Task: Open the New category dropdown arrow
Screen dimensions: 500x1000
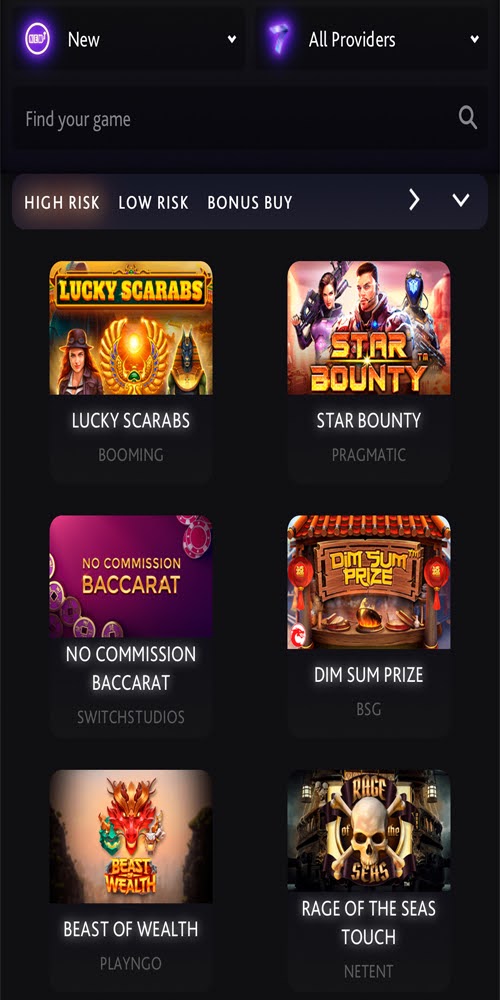Action: (x=232, y=40)
